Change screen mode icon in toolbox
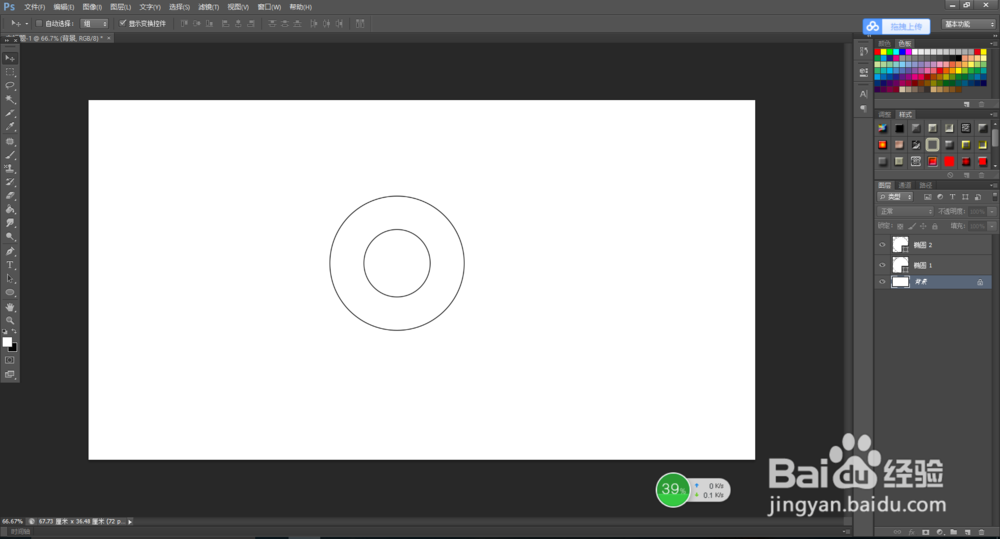 pyautogui.click(x=10, y=375)
